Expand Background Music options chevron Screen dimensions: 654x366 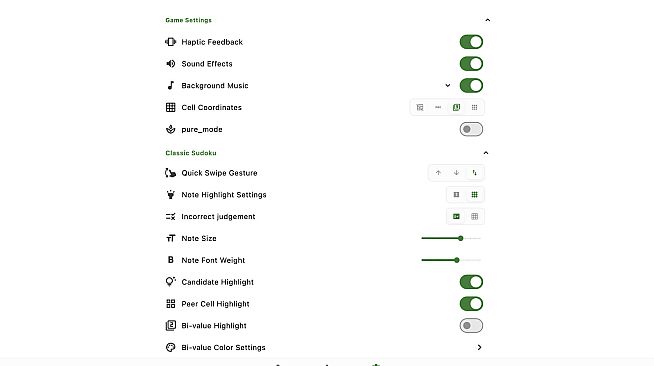coord(448,85)
